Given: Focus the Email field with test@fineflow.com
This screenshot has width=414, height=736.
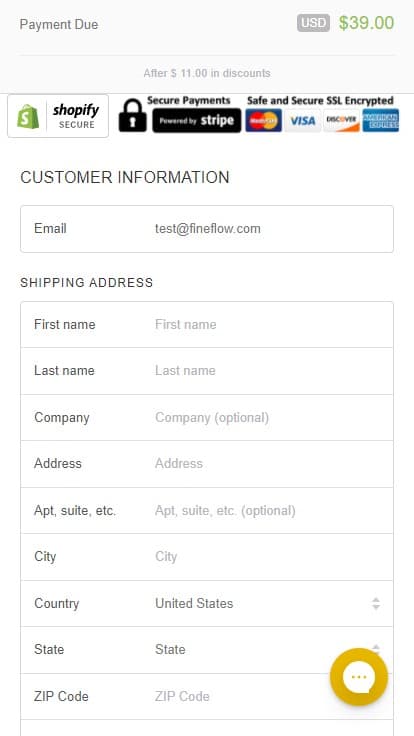Looking at the screenshot, I should 207,229.
